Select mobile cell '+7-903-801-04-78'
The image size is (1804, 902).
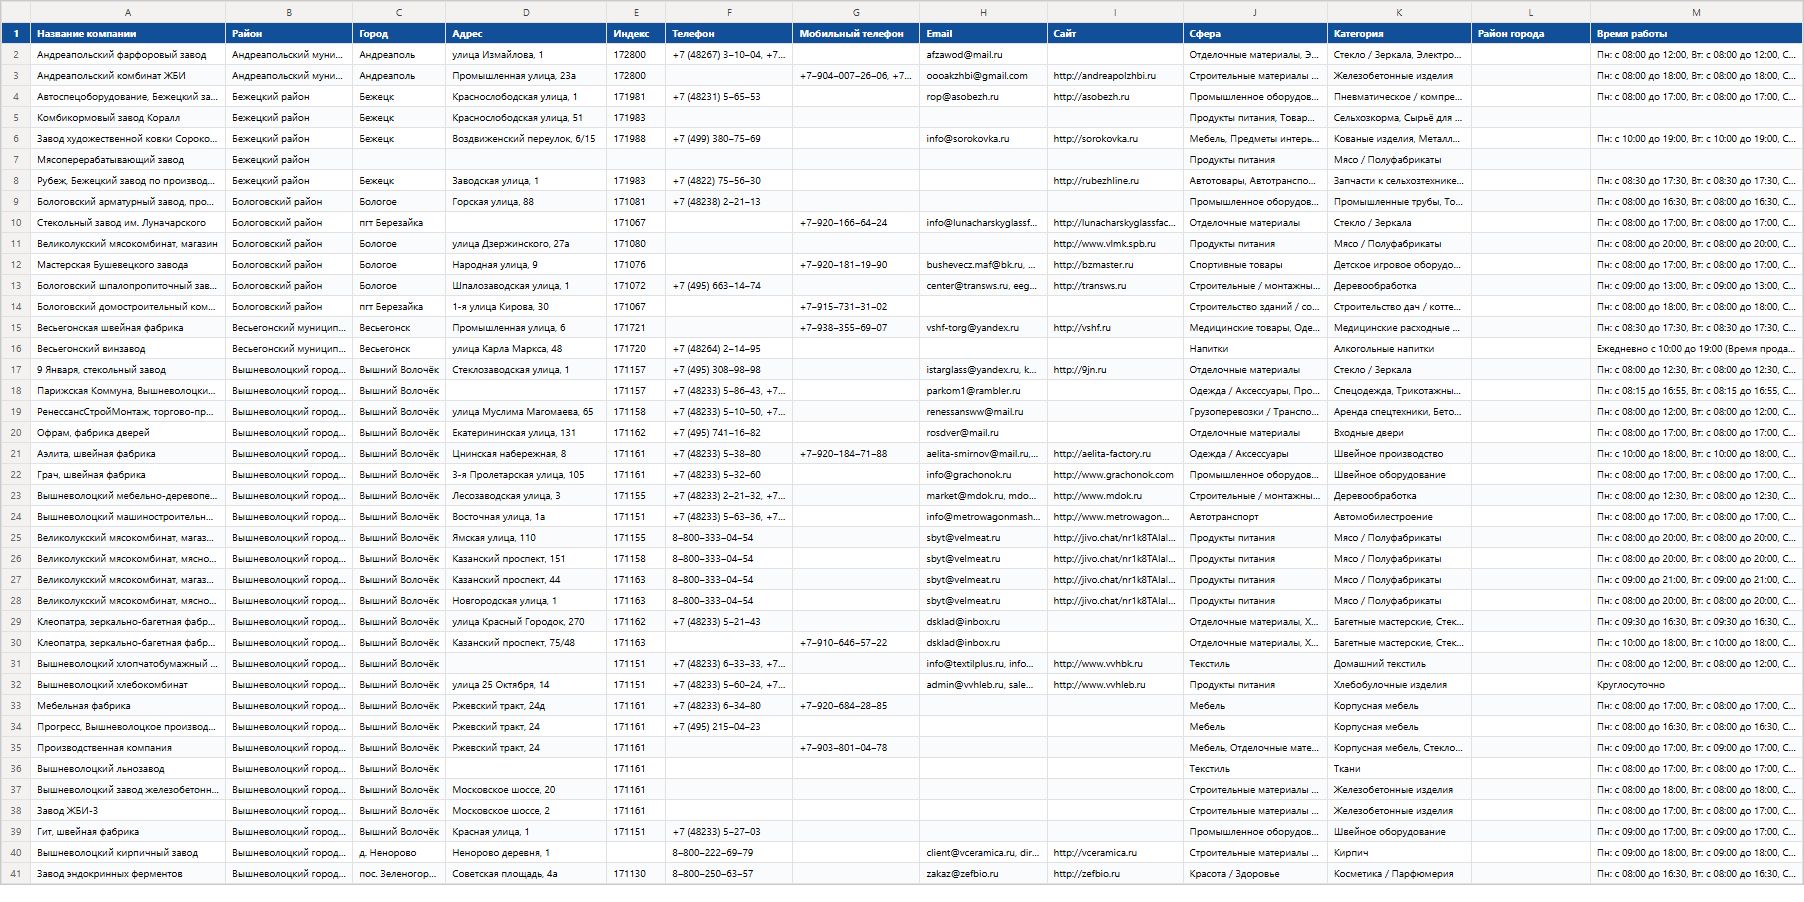(x=856, y=748)
